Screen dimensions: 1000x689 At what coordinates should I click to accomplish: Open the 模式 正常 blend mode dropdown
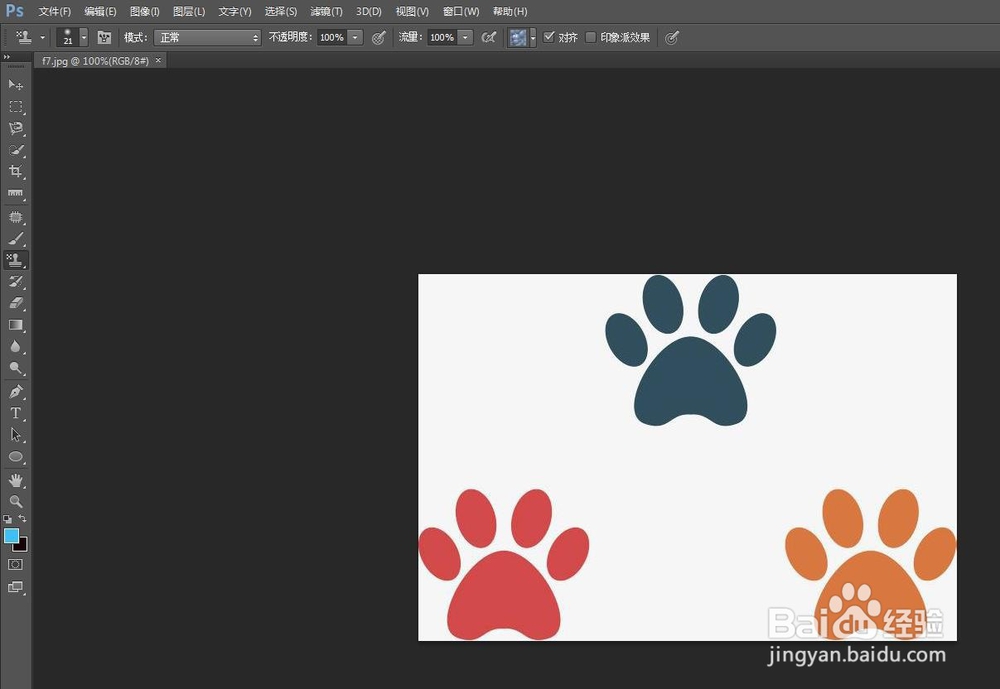pos(207,38)
